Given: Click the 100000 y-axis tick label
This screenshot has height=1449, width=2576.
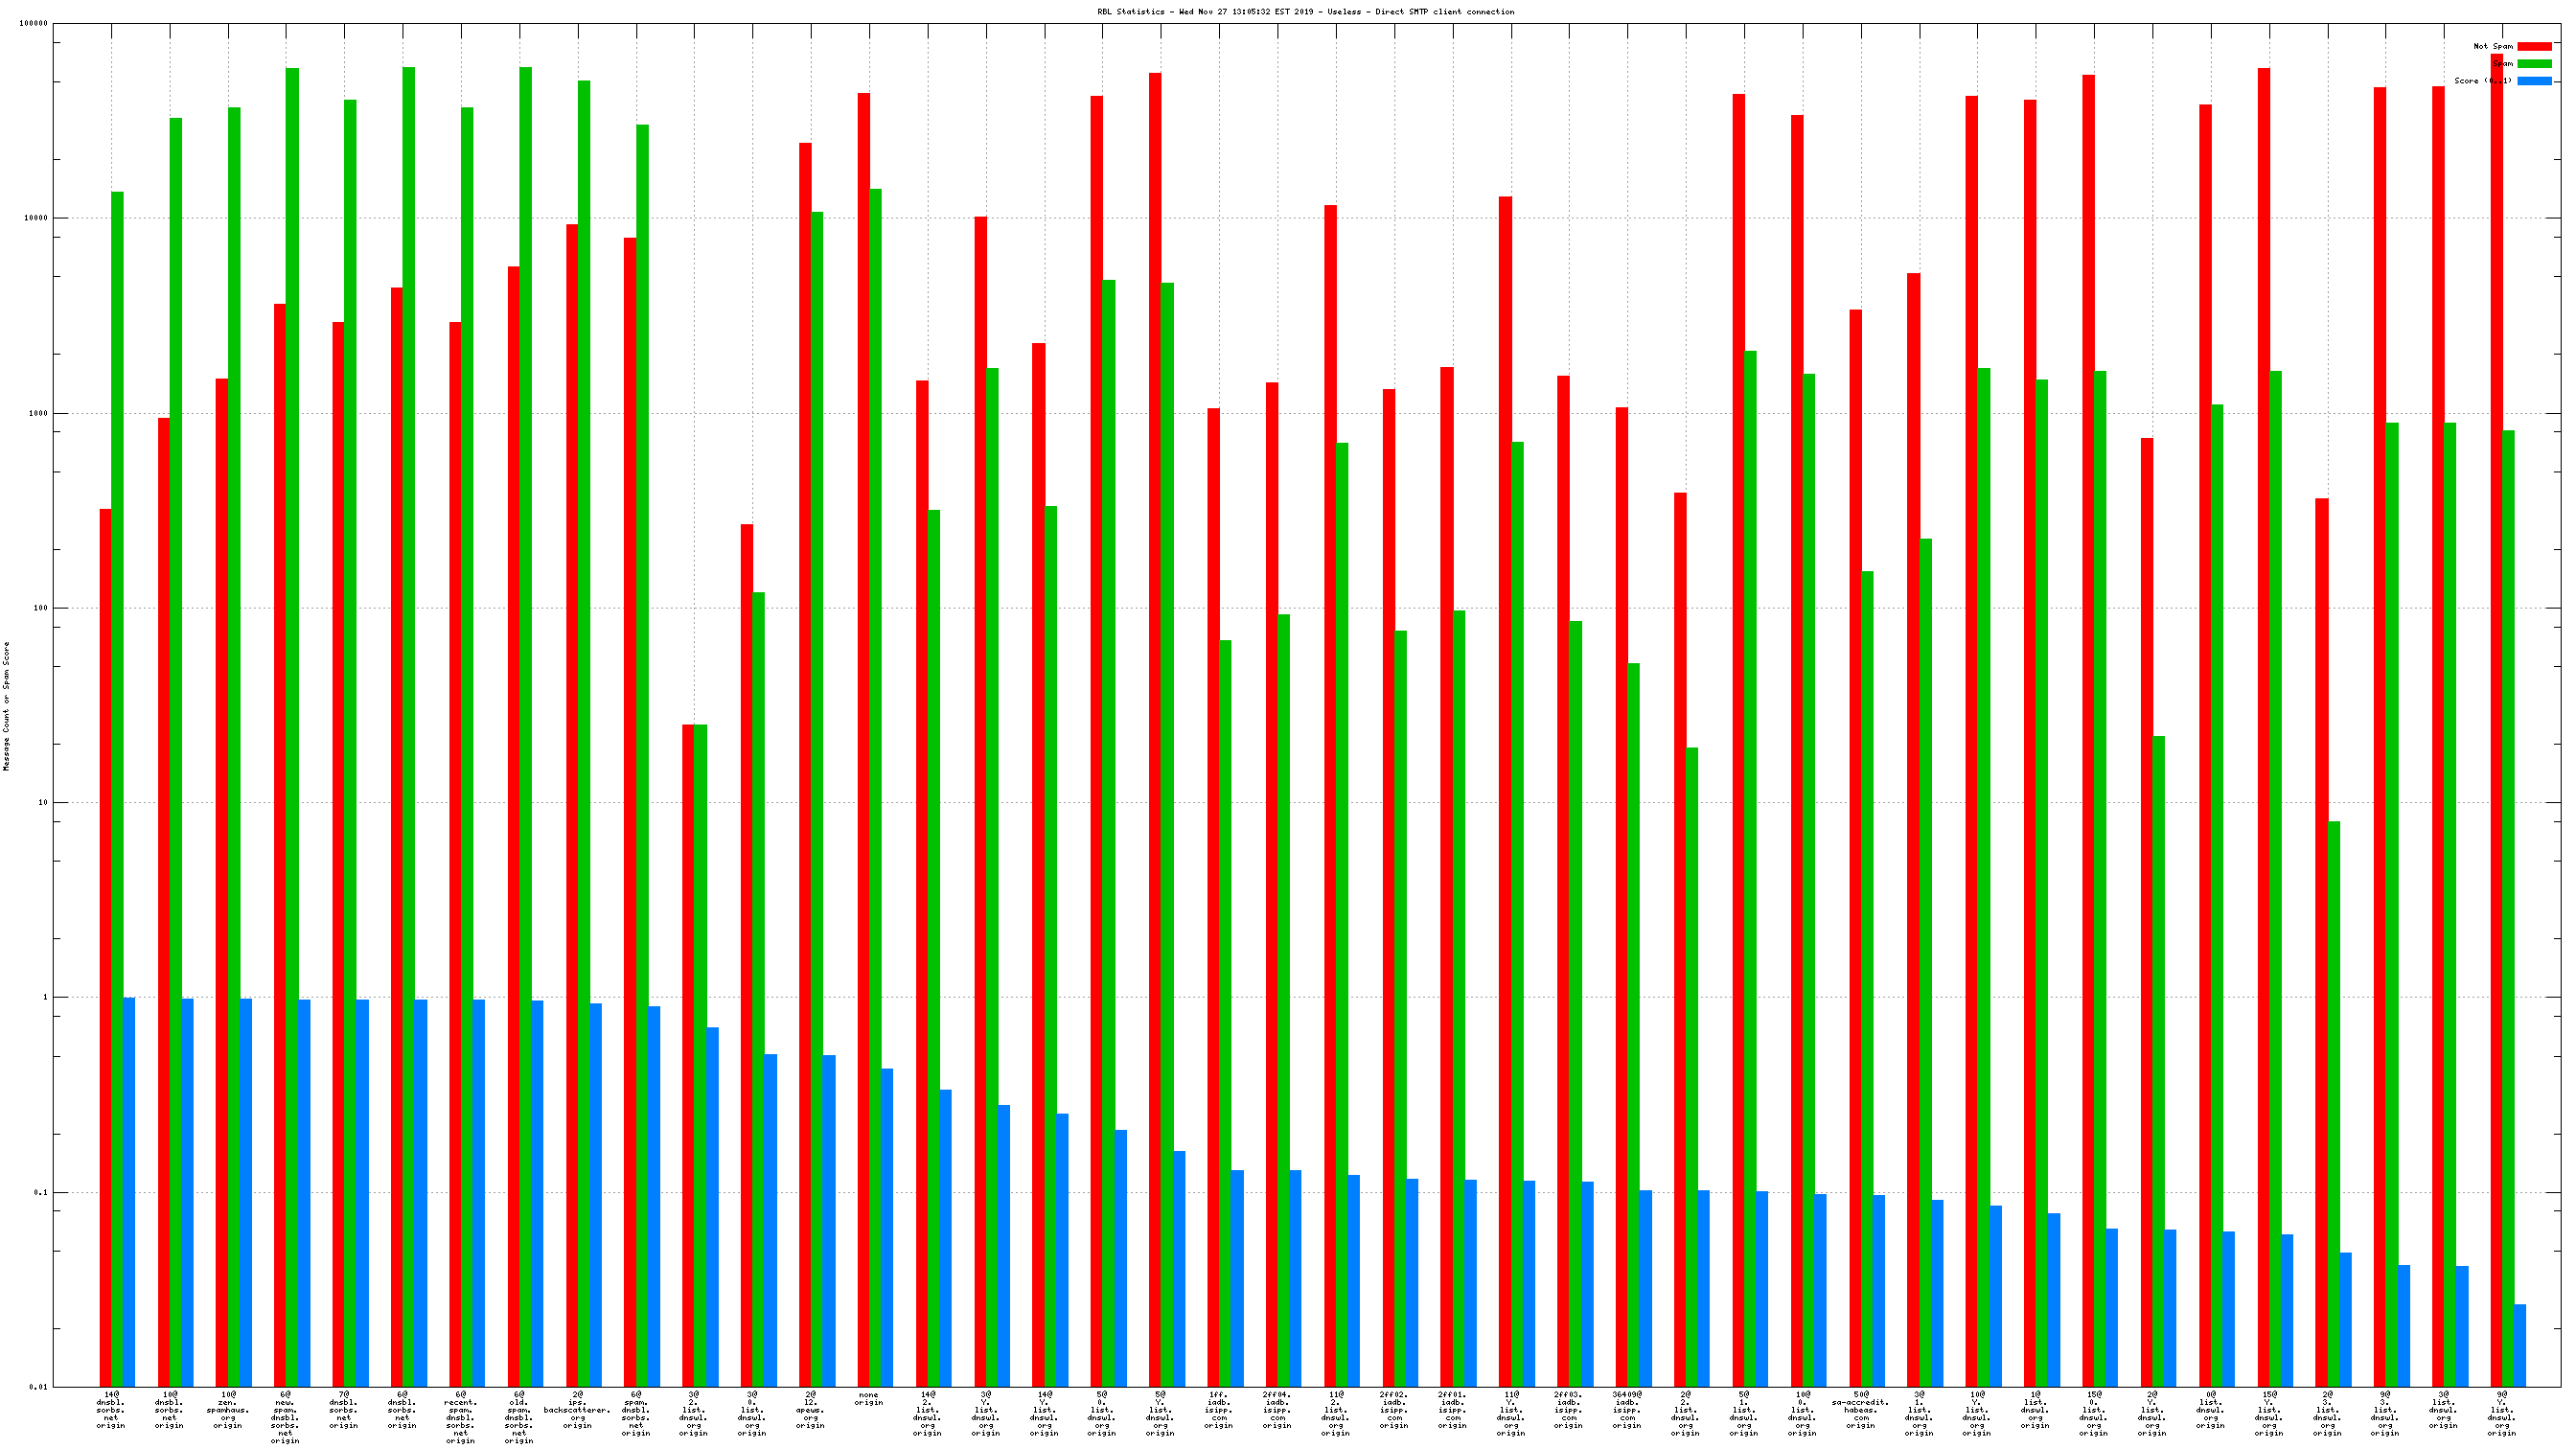Looking at the screenshot, I should pyautogui.click(x=33, y=24).
